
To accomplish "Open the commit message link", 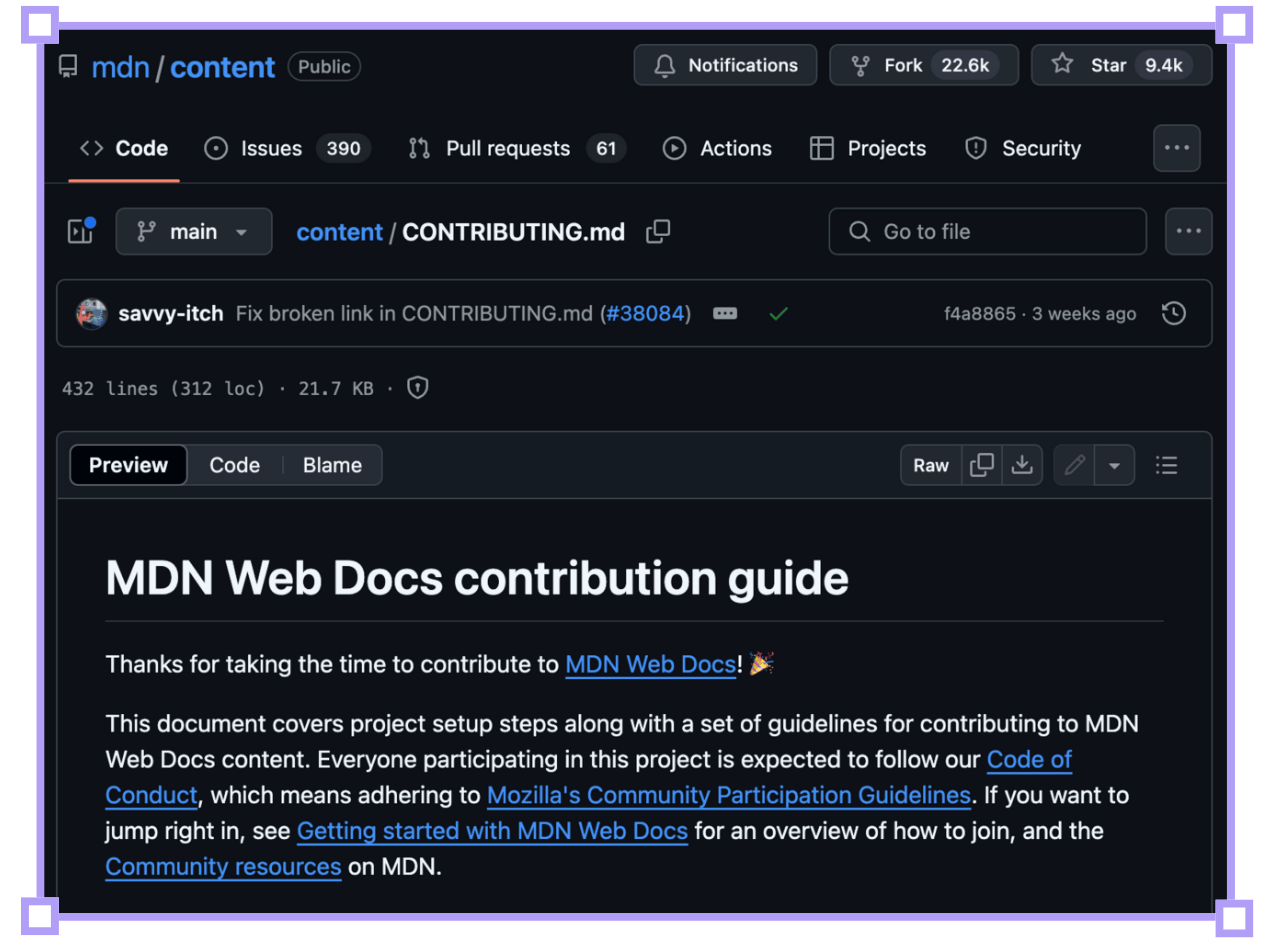I will [415, 313].
